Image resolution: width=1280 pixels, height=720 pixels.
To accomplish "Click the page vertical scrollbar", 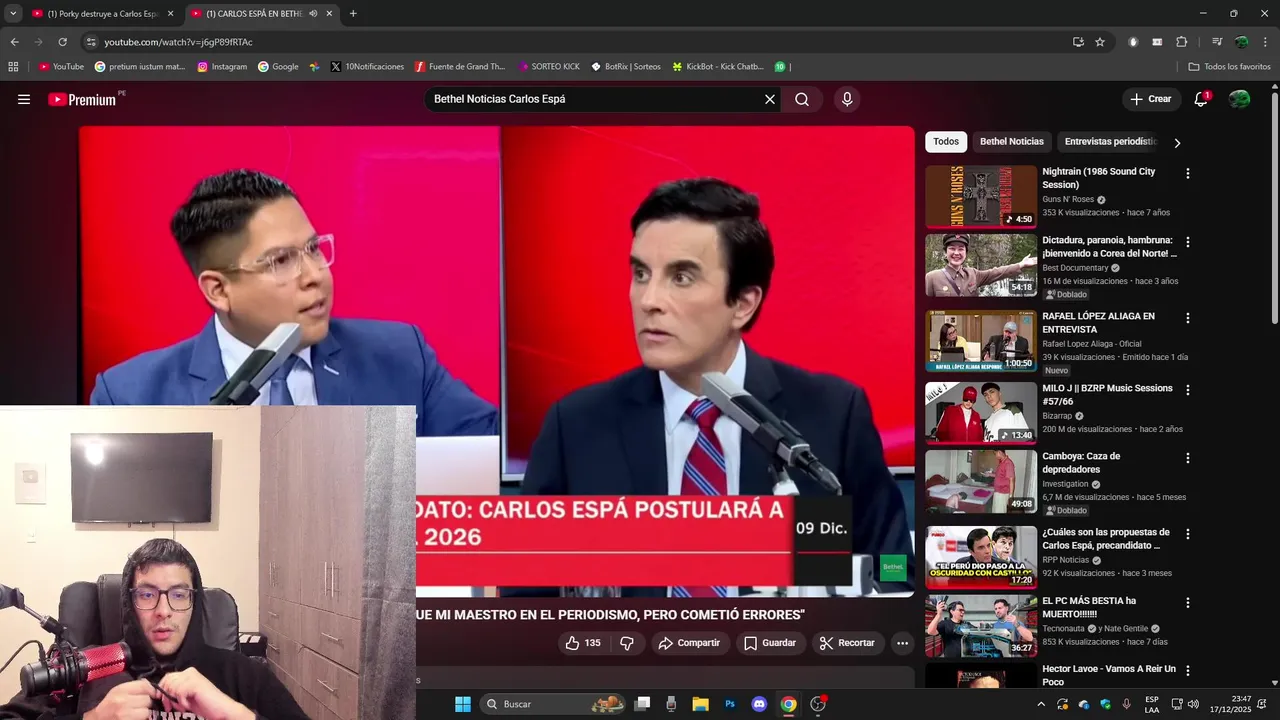I will (1274, 208).
